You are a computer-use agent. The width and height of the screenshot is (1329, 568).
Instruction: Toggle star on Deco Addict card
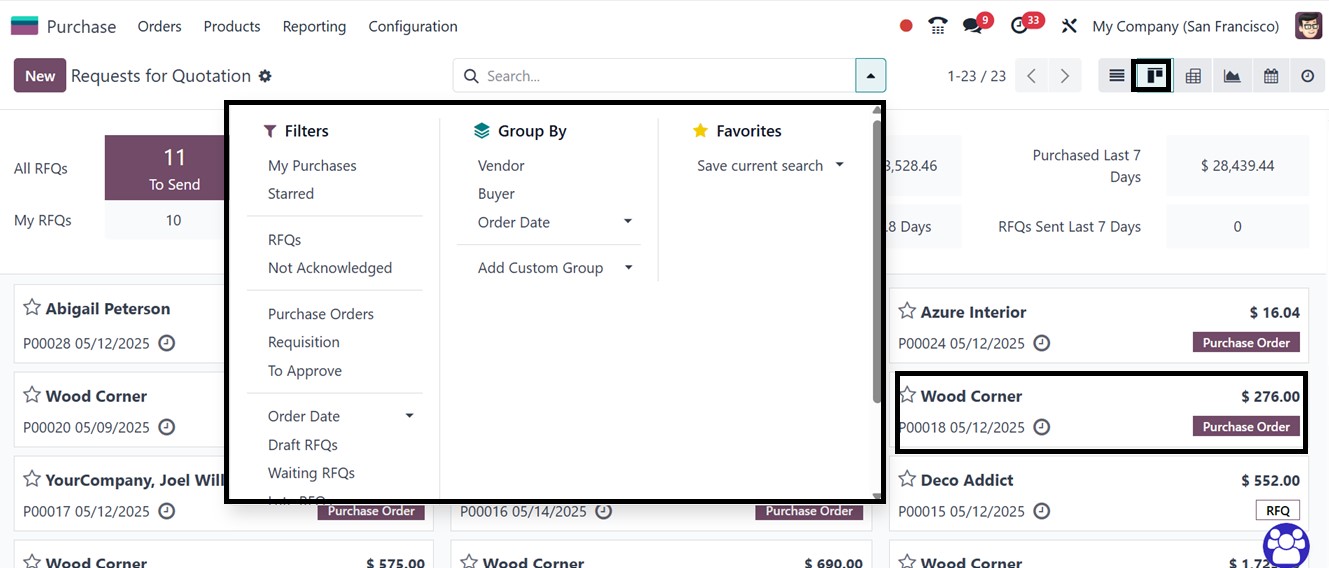click(x=907, y=479)
